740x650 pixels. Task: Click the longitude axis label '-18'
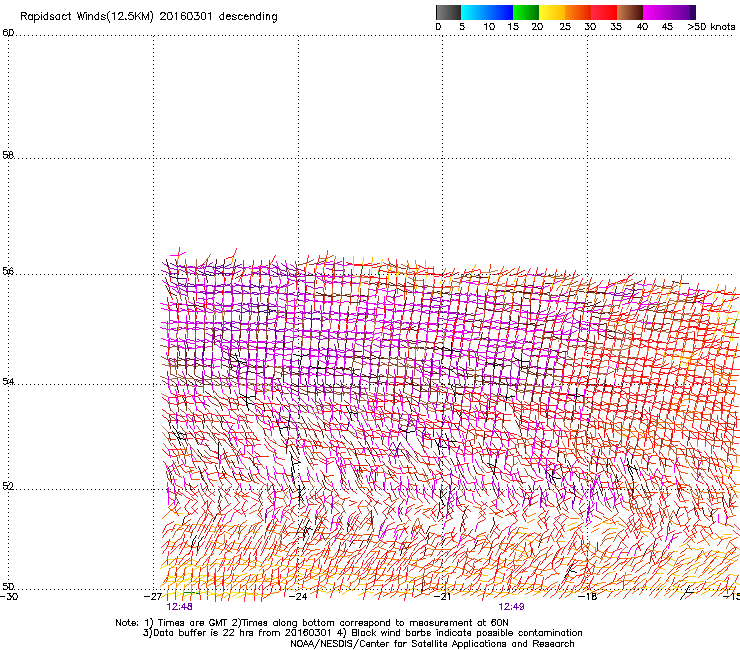(588, 597)
